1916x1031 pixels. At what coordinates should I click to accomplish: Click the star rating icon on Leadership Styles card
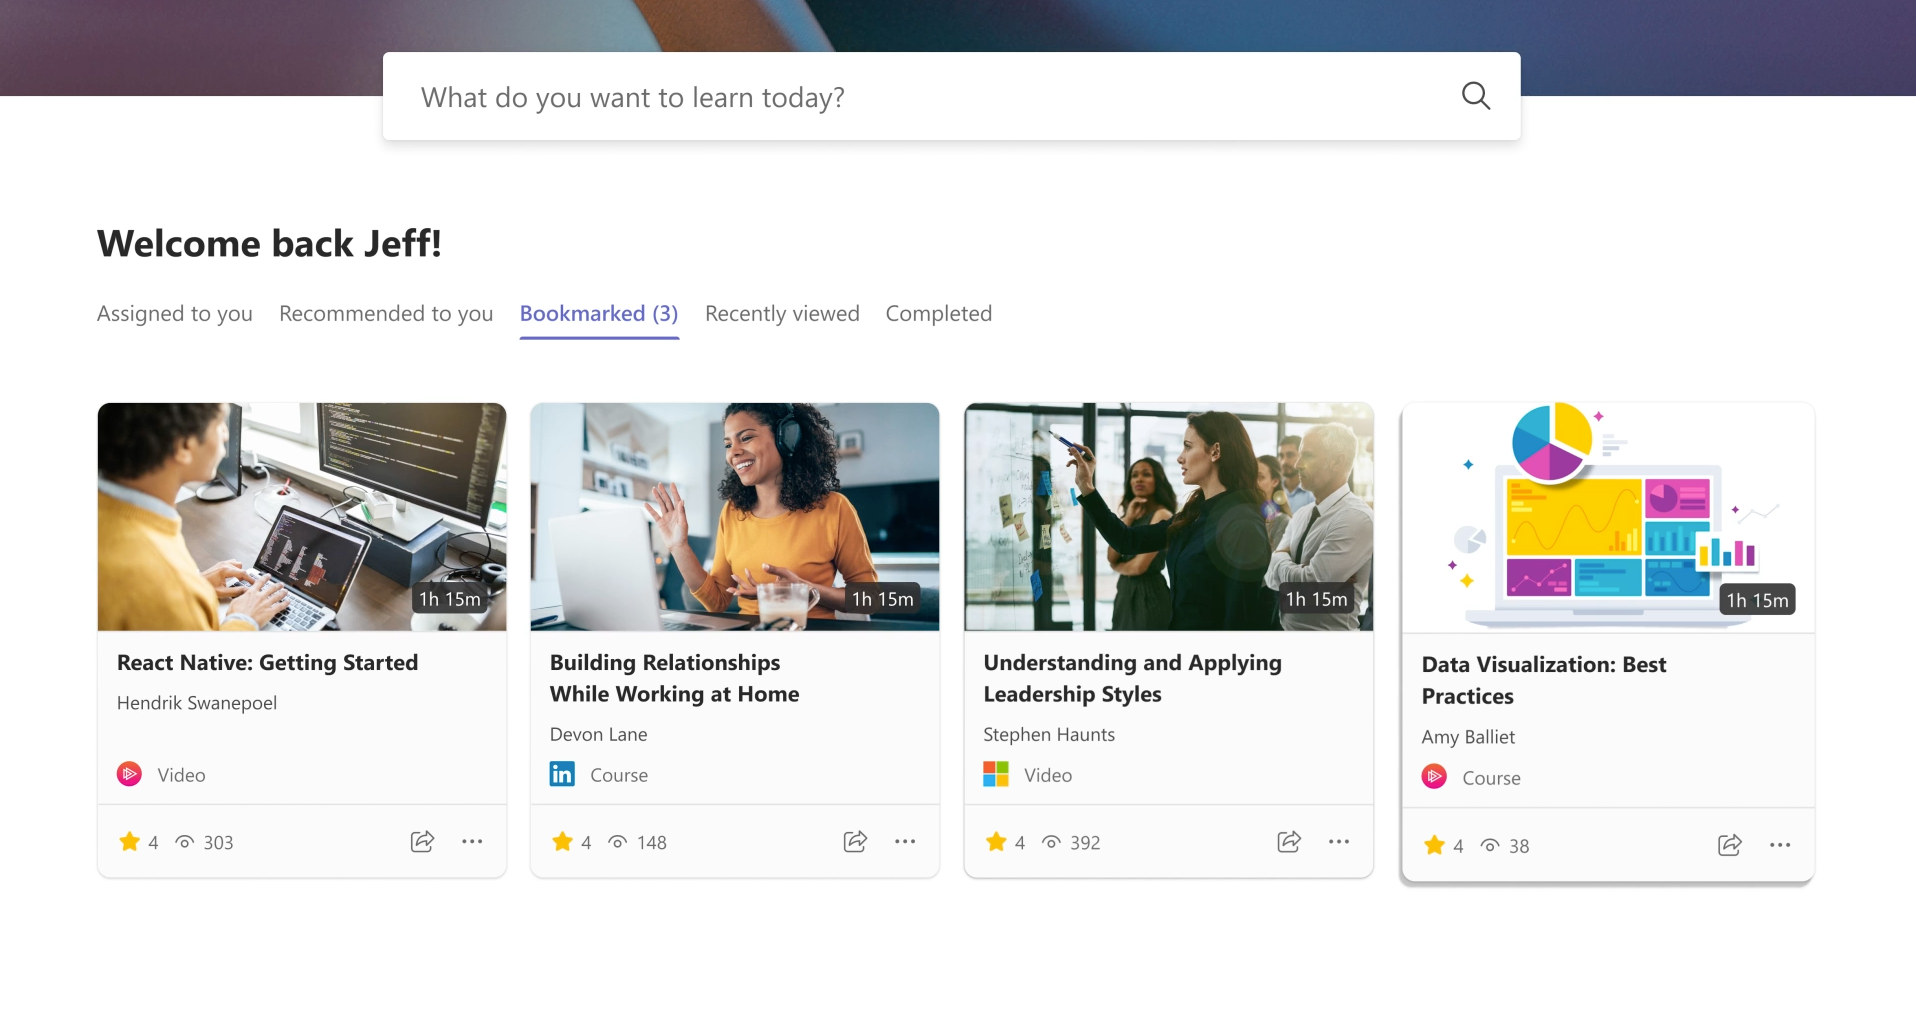tap(998, 841)
